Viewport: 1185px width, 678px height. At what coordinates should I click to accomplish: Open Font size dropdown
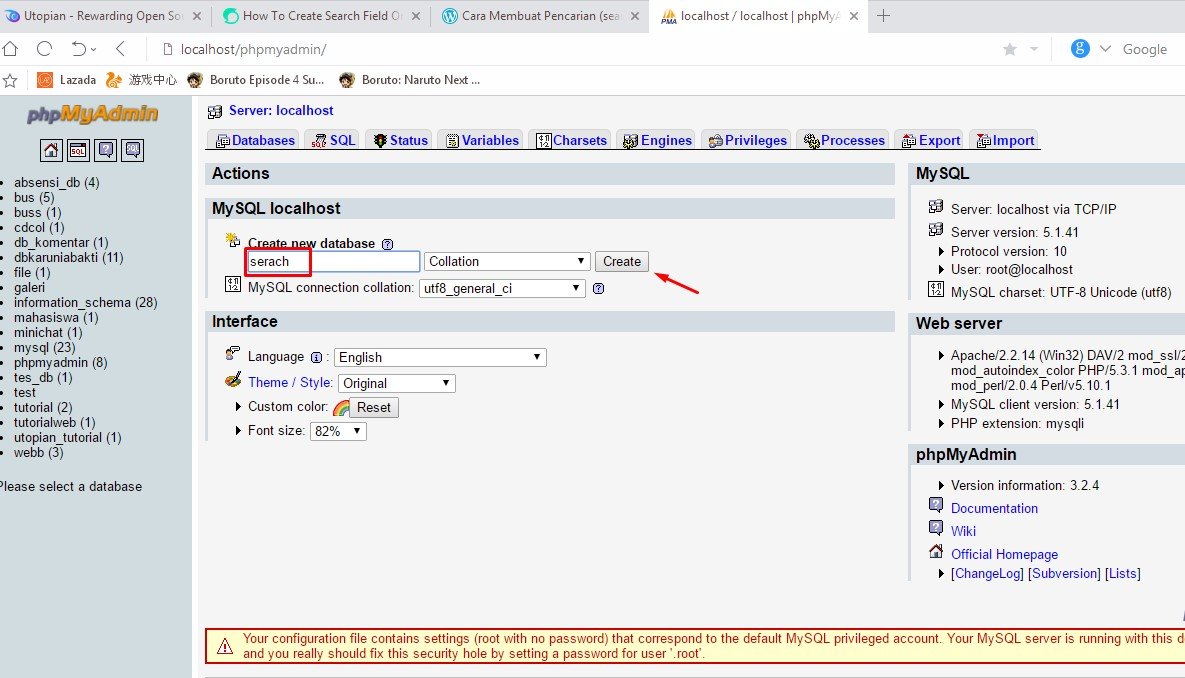(338, 431)
